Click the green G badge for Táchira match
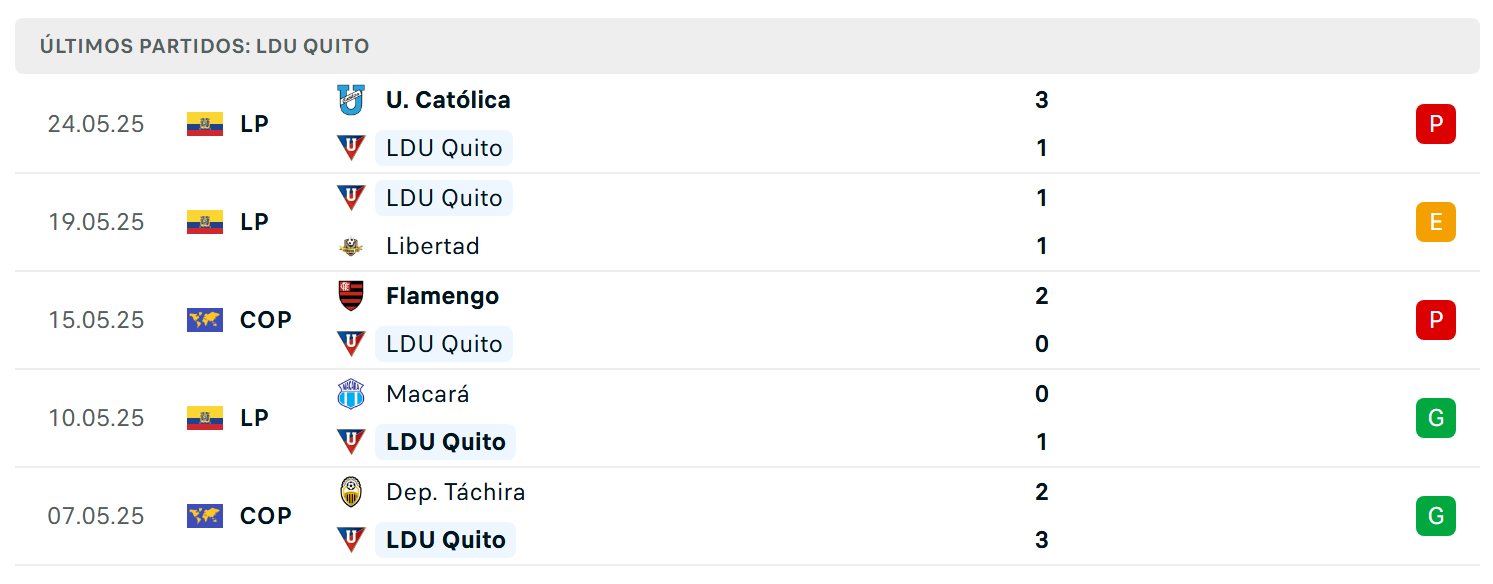The height and width of the screenshot is (584, 1493). click(1436, 516)
